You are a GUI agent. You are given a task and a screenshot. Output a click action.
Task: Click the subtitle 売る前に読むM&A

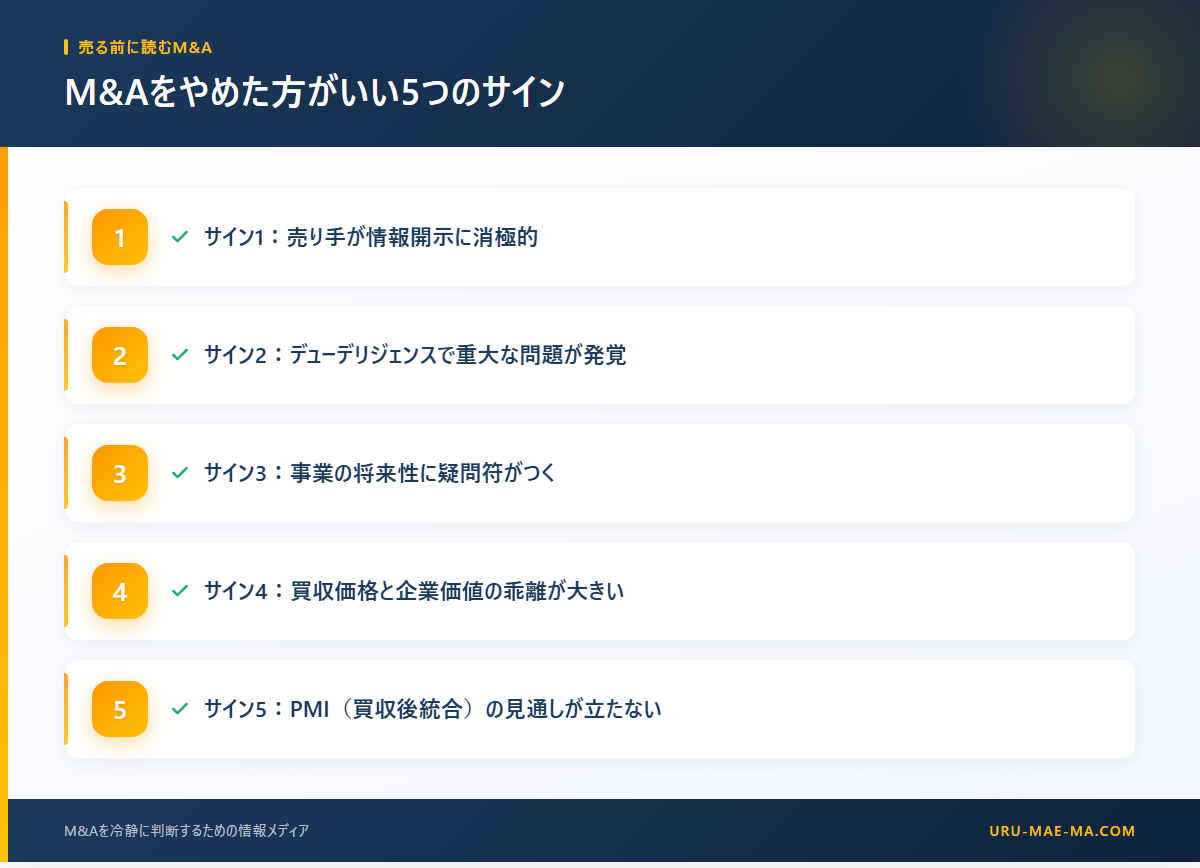pyautogui.click(x=145, y=47)
